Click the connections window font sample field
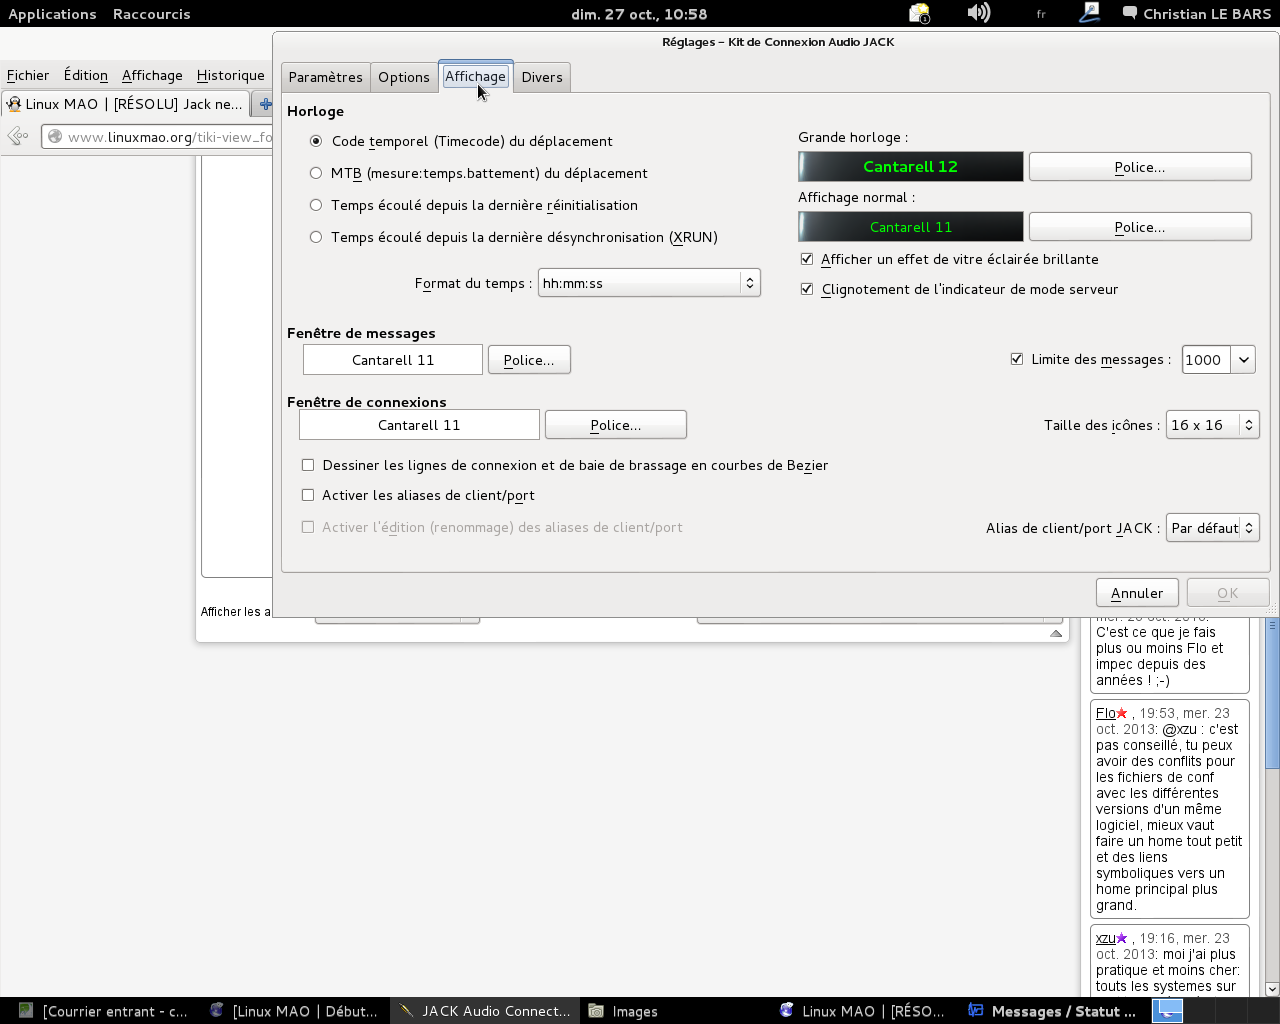1280x1024 pixels. 419,425
